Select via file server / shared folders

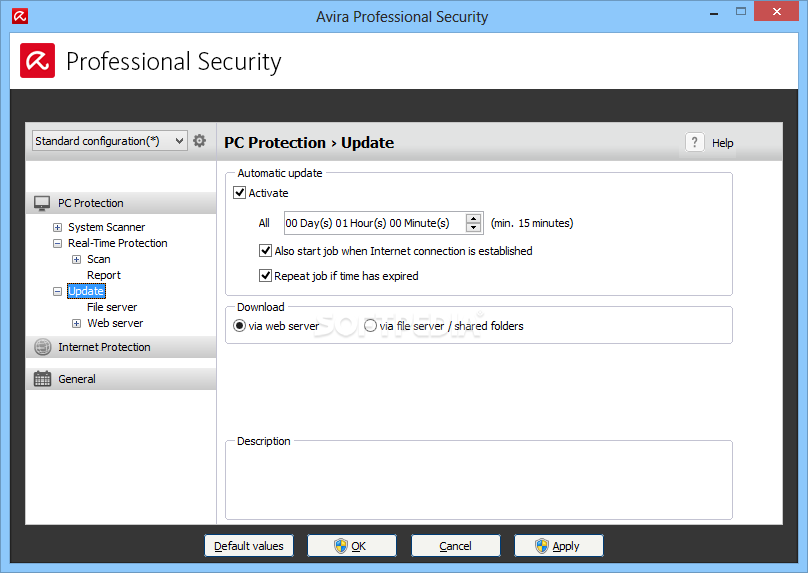(370, 326)
